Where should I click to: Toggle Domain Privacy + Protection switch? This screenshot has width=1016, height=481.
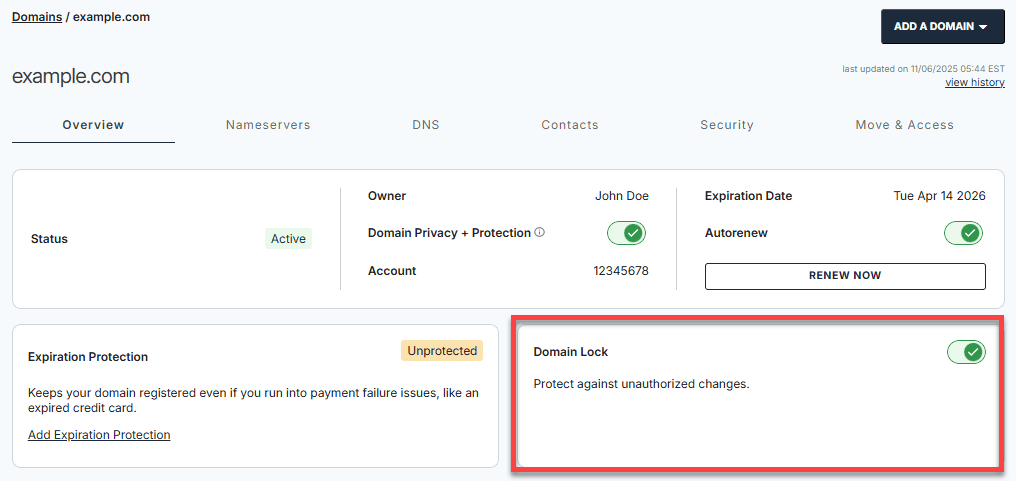click(627, 233)
